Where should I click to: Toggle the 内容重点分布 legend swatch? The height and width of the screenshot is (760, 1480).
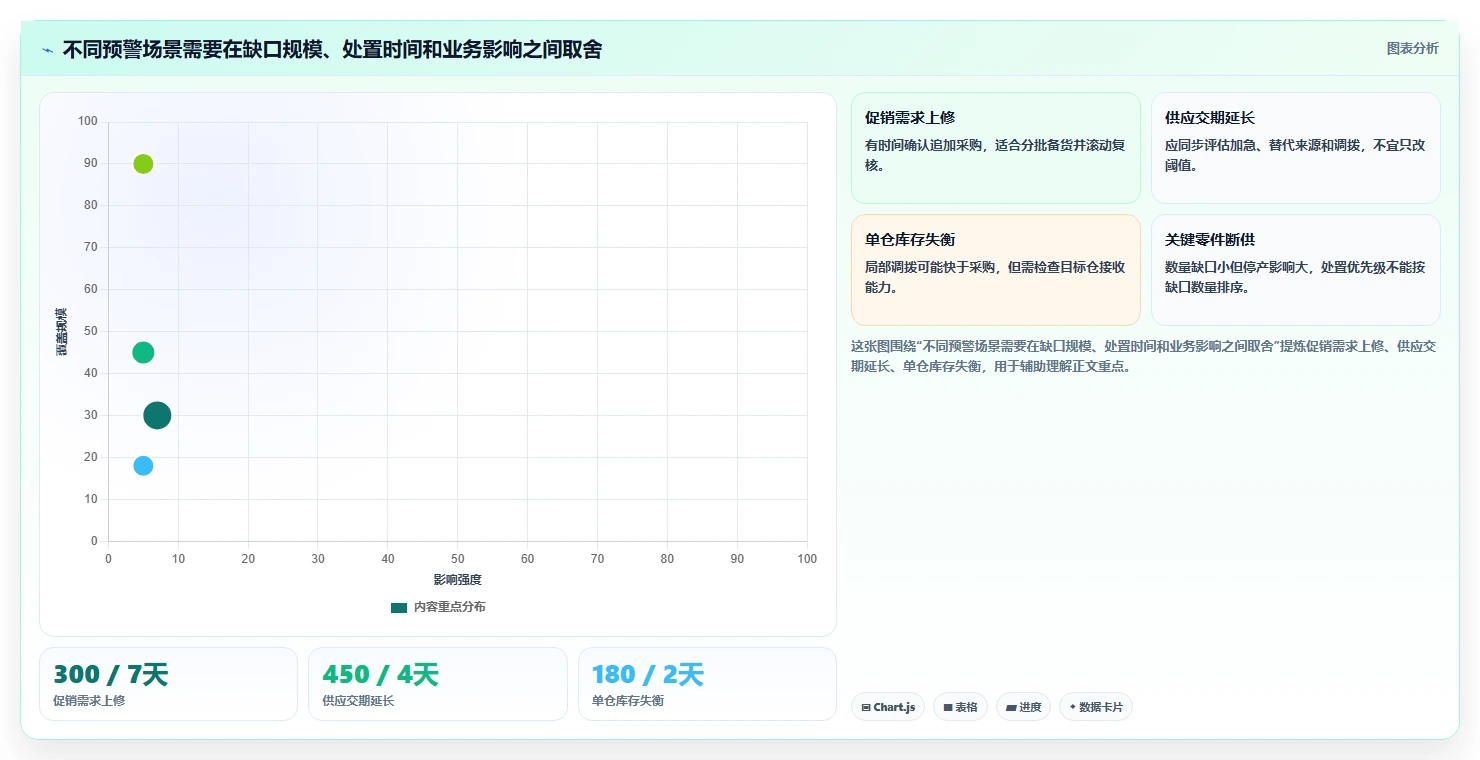point(399,607)
